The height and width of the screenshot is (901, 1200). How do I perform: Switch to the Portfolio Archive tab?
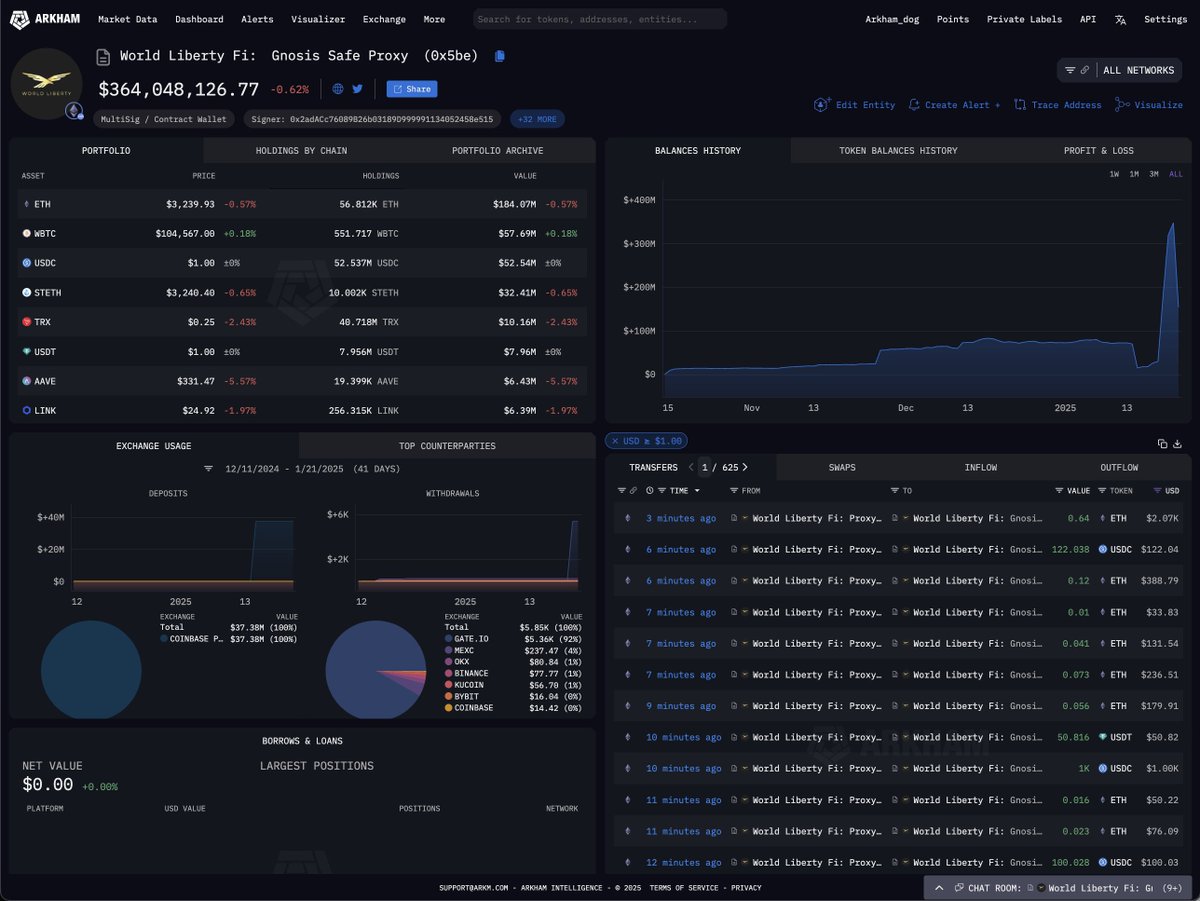(x=497, y=150)
